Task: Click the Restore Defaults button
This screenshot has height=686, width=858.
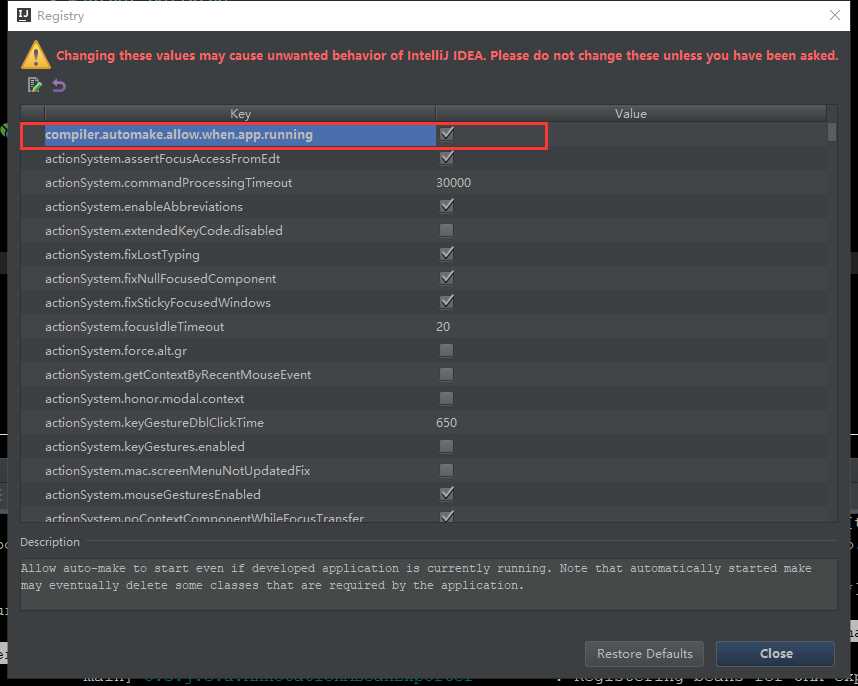Action: (x=644, y=654)
